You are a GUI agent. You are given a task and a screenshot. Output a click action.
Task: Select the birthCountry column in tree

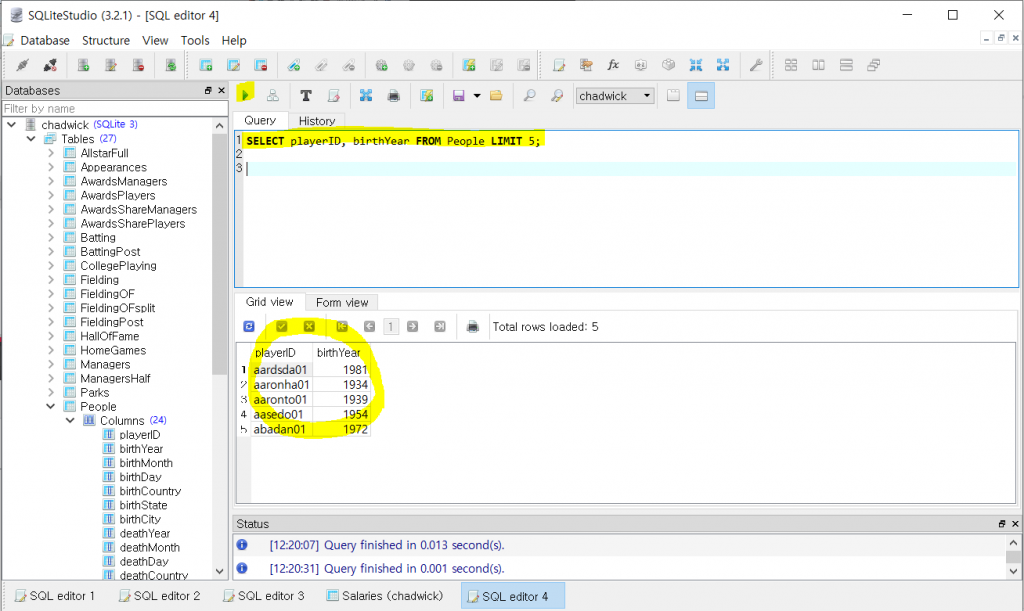[150, 491]
